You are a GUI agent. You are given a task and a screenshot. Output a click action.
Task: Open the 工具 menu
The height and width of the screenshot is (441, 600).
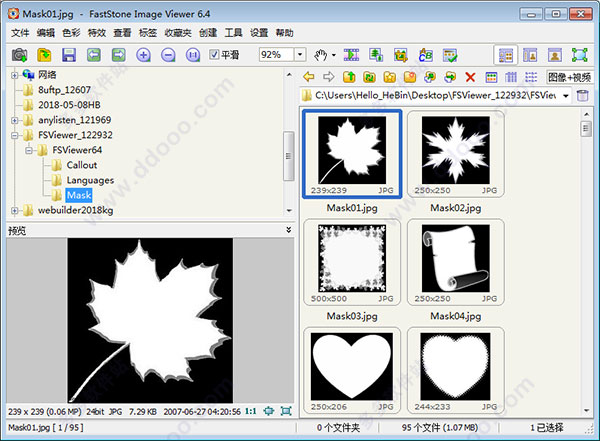(x=233, y=33)
